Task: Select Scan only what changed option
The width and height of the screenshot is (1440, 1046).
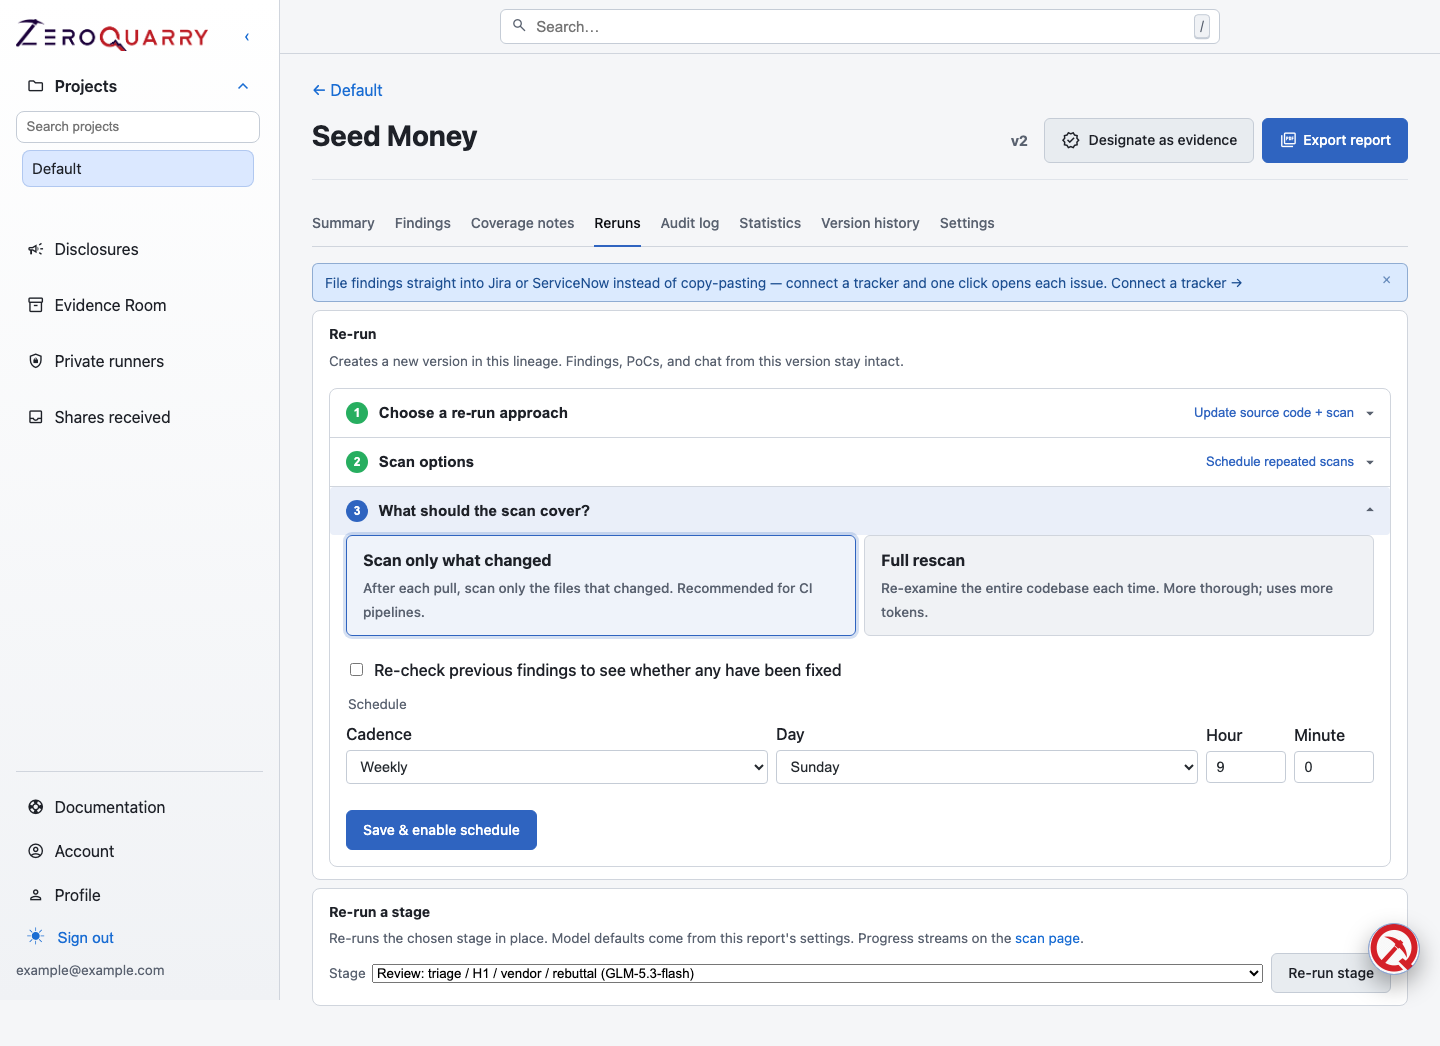Action: tap(601, 586)
